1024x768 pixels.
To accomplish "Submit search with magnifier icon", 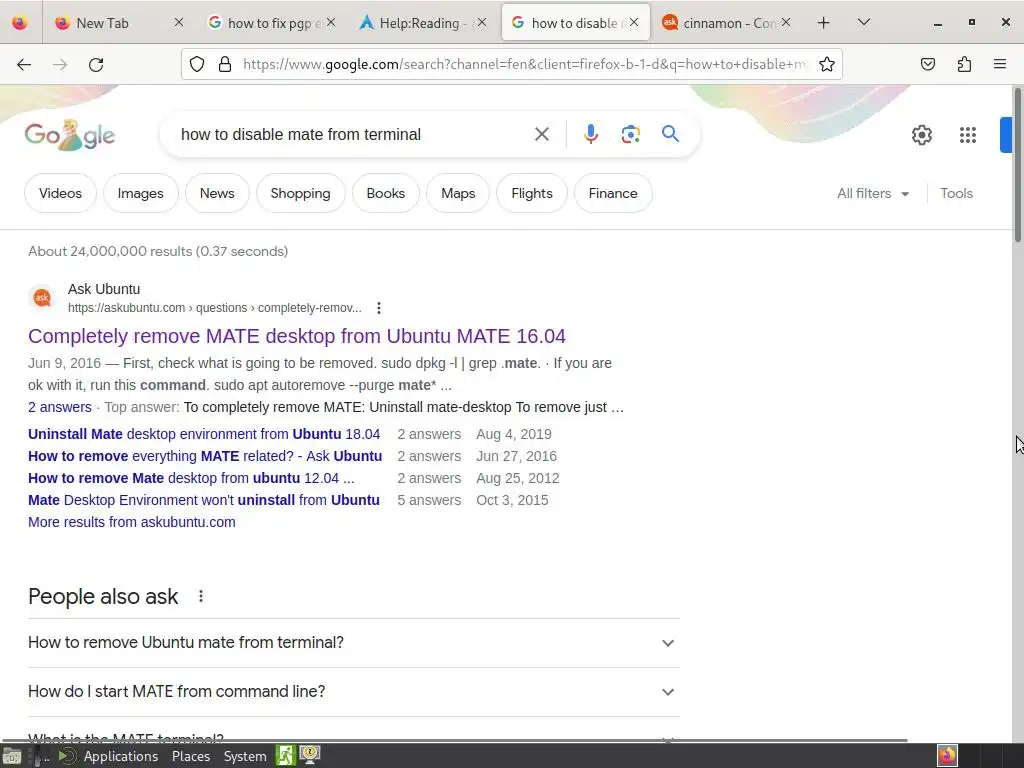I will (x=670, y=135).
